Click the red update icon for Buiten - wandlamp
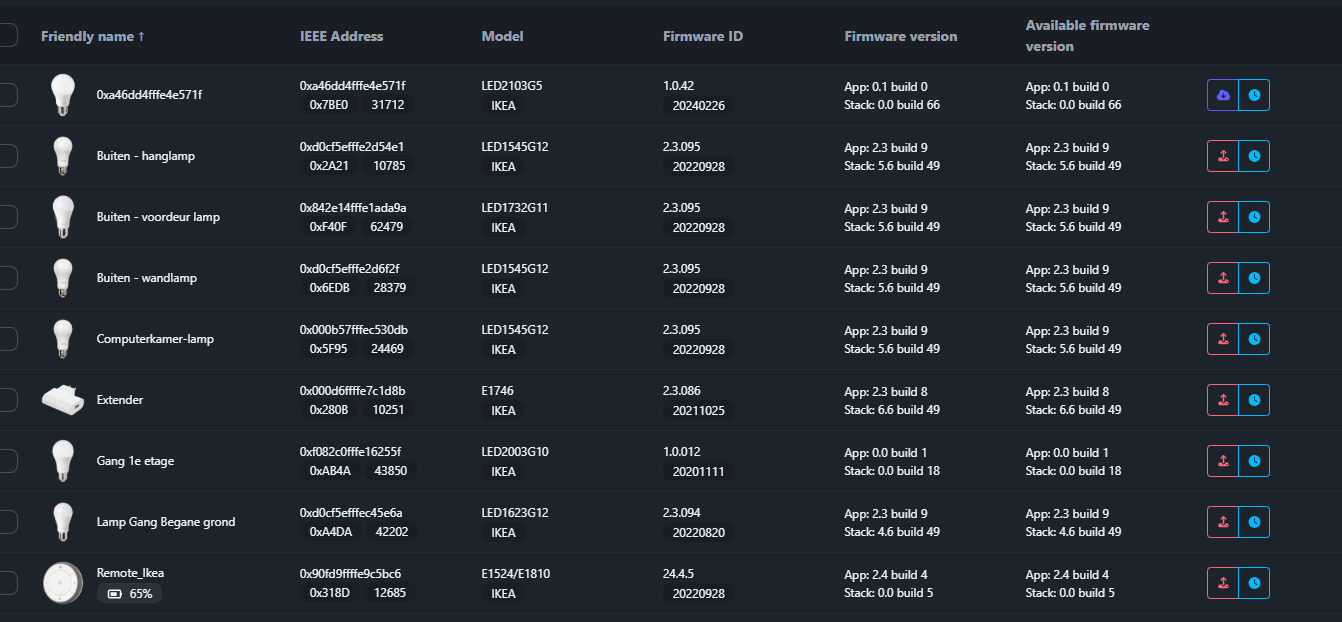 point(1222,279)
